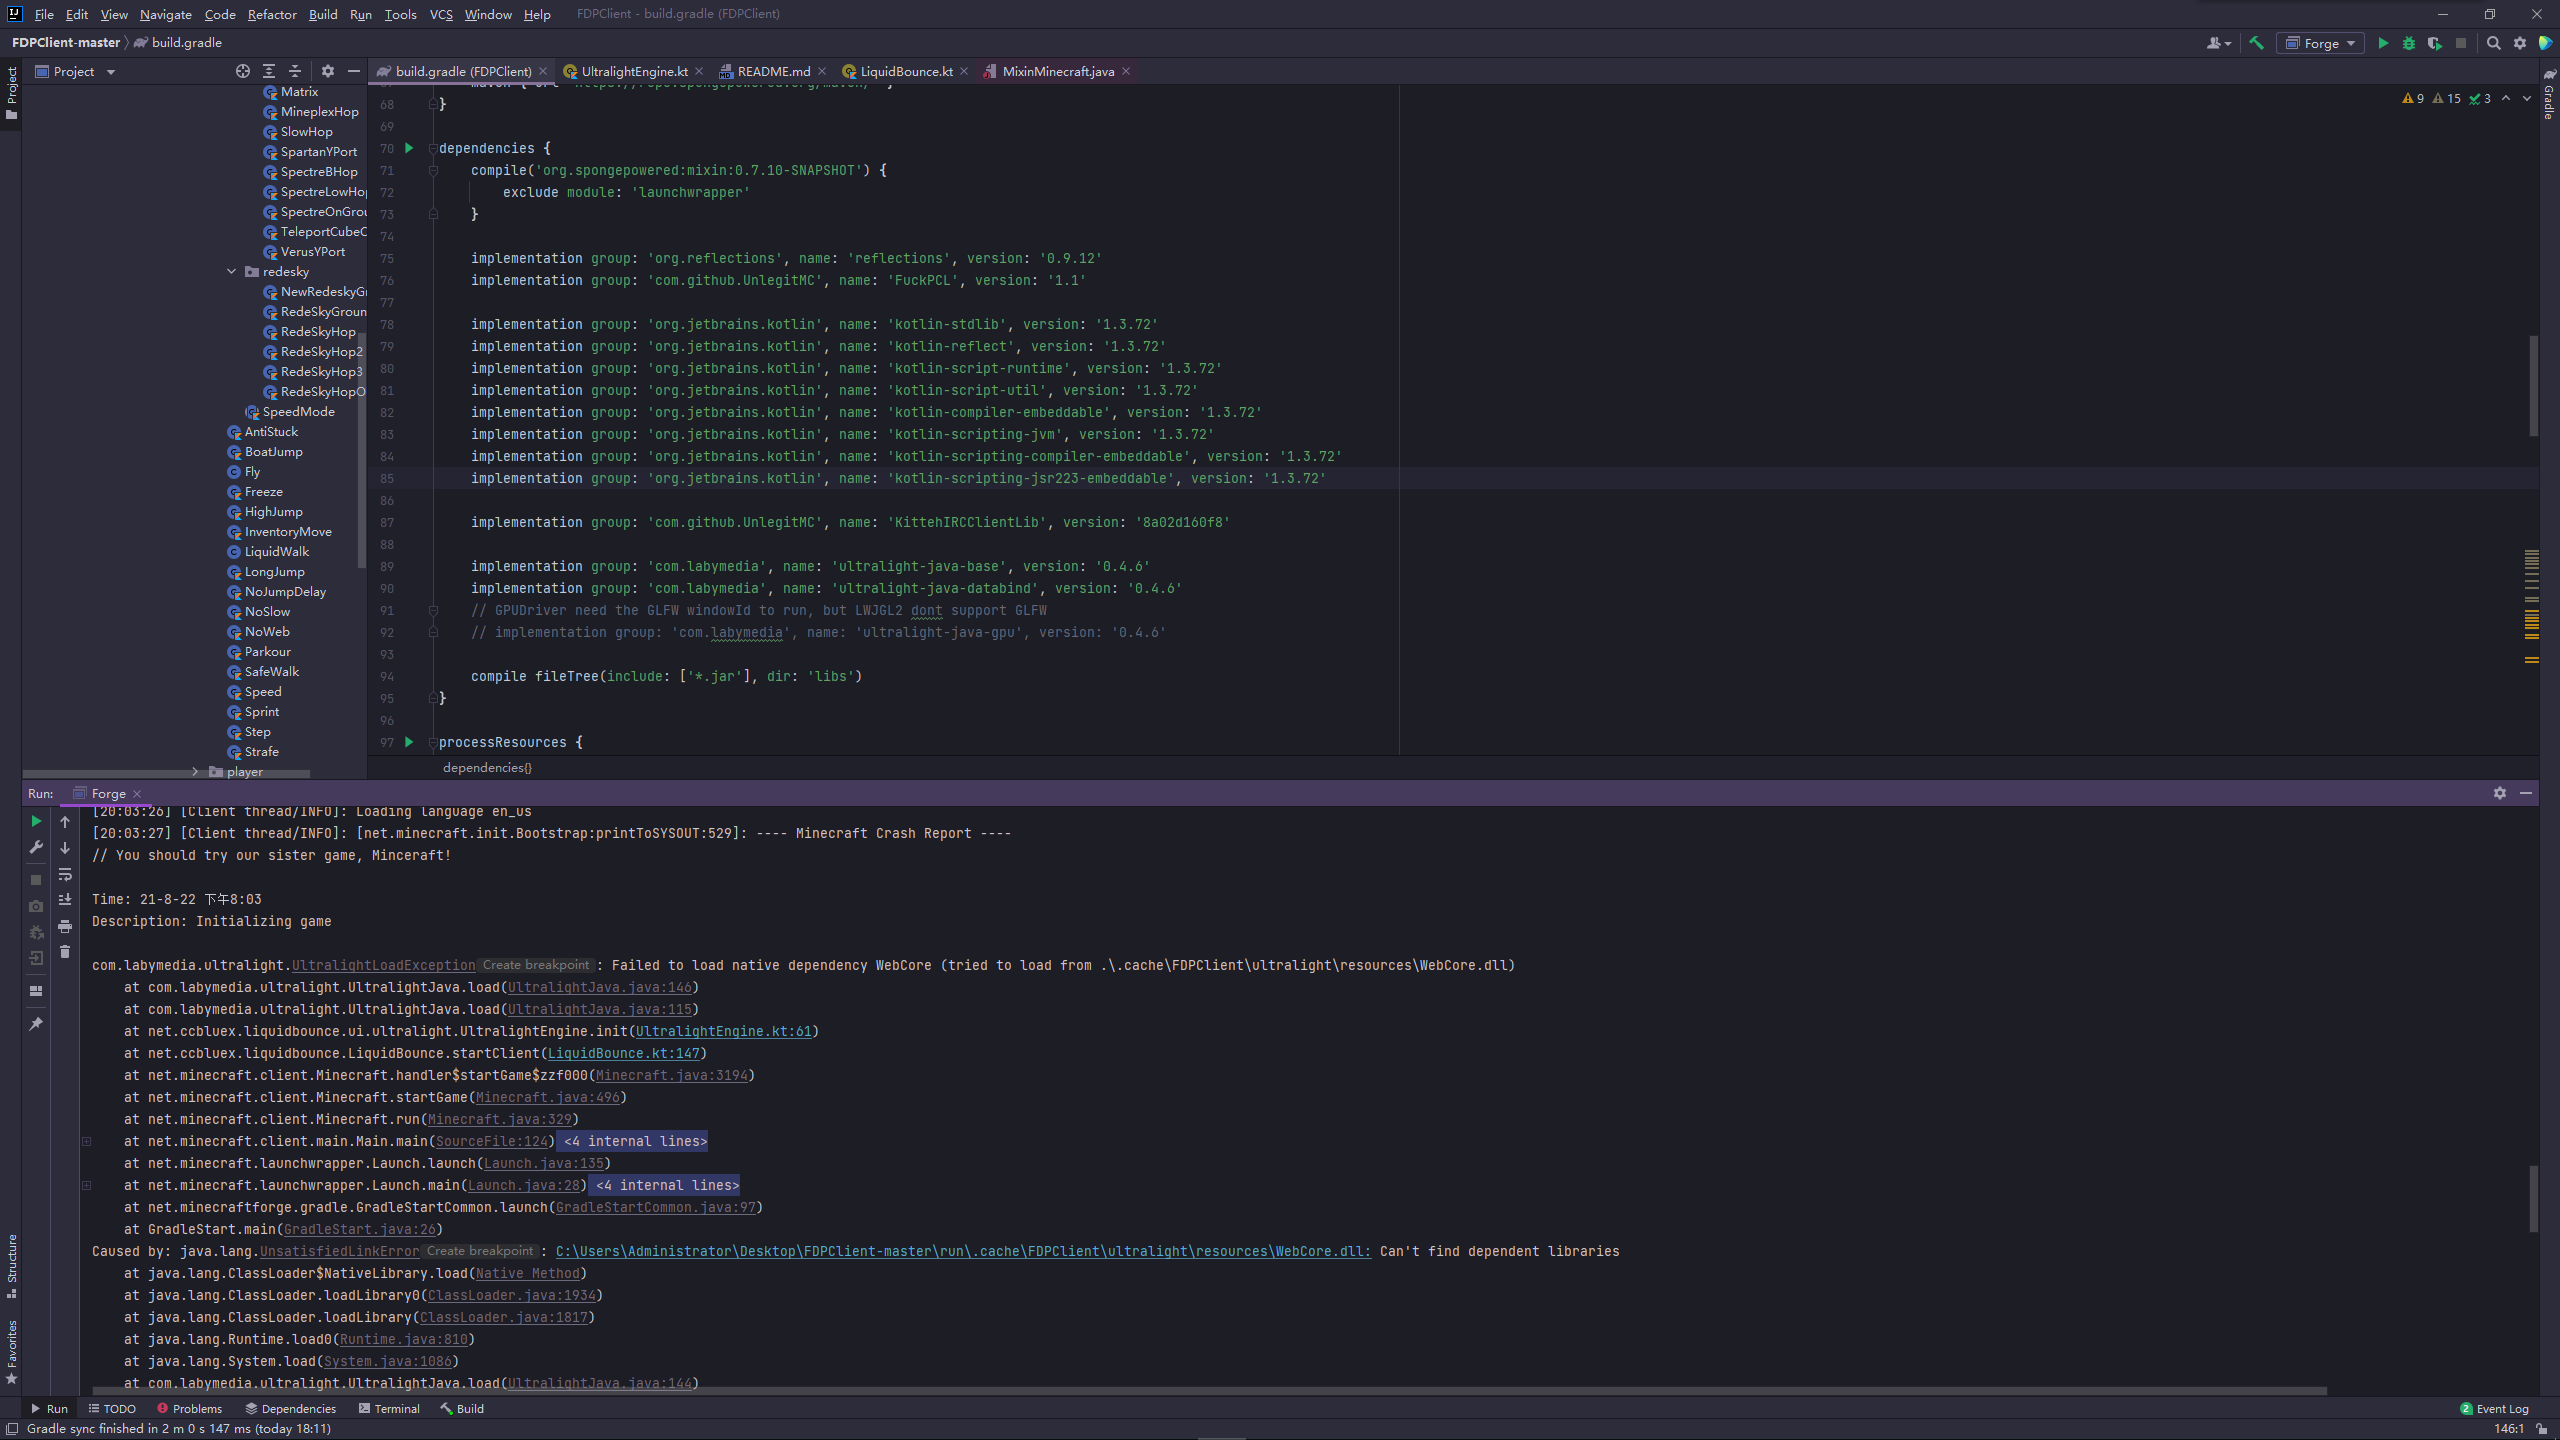This screenshot has height=1440, width=2560.
Task: Toggle scroll to end of console
Action: 65,900
